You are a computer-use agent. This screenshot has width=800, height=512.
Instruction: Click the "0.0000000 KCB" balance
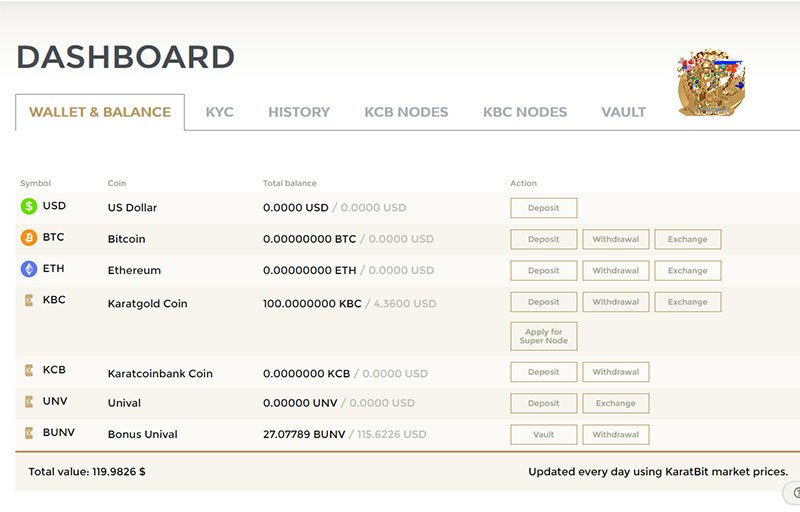(307, 373)
